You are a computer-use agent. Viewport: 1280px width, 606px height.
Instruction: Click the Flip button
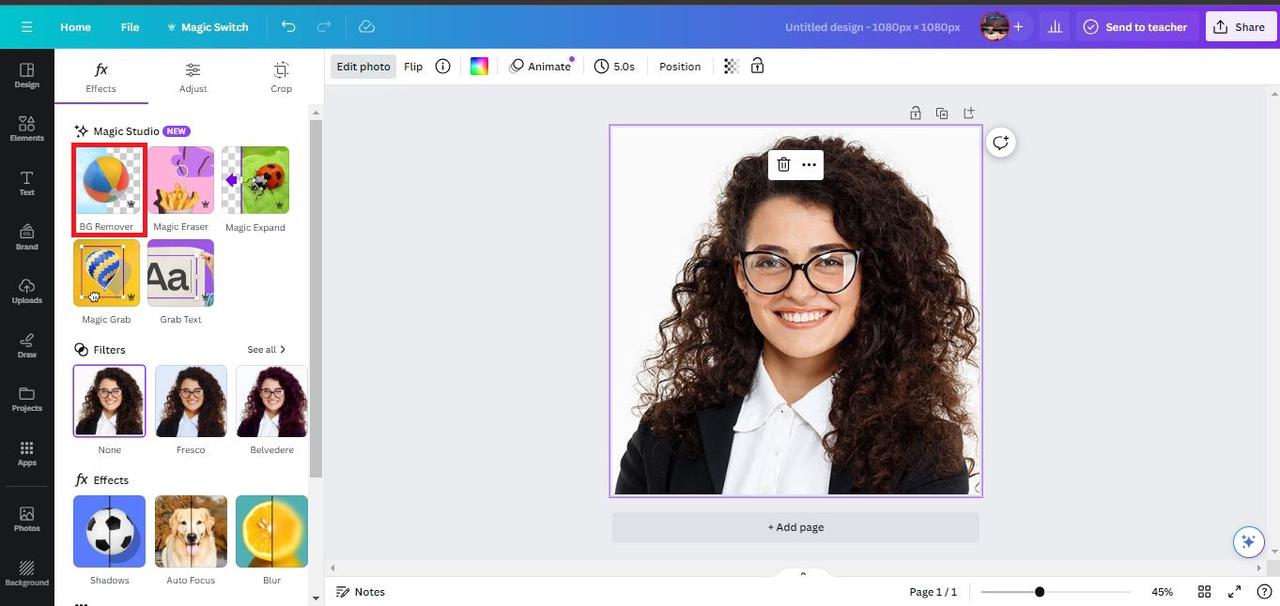[x=413, y=66]
